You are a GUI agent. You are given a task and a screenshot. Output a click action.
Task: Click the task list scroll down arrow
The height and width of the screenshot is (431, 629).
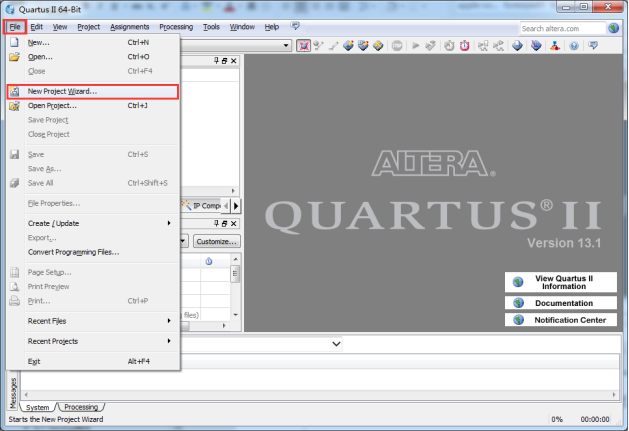click(x=235, y=315)
